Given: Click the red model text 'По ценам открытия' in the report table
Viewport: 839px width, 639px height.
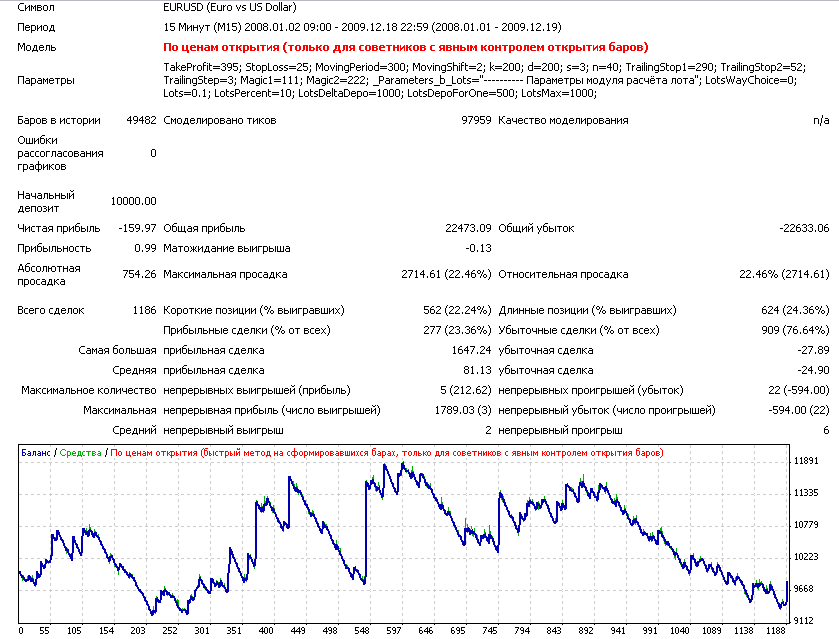Looking at the screenshot, I should pos(406,47).
